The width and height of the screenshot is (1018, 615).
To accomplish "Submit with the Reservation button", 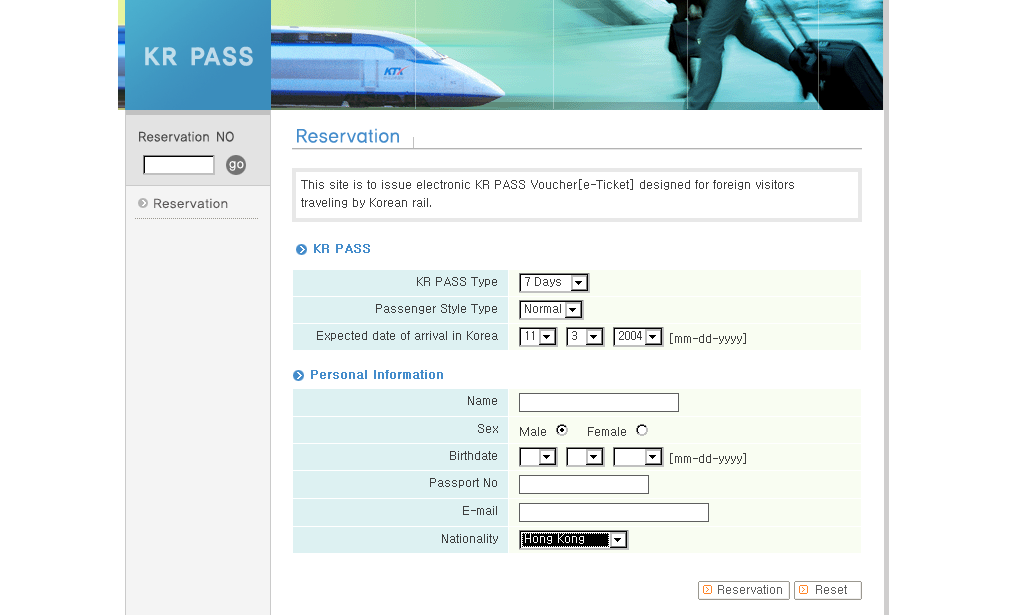I will 743,590.
